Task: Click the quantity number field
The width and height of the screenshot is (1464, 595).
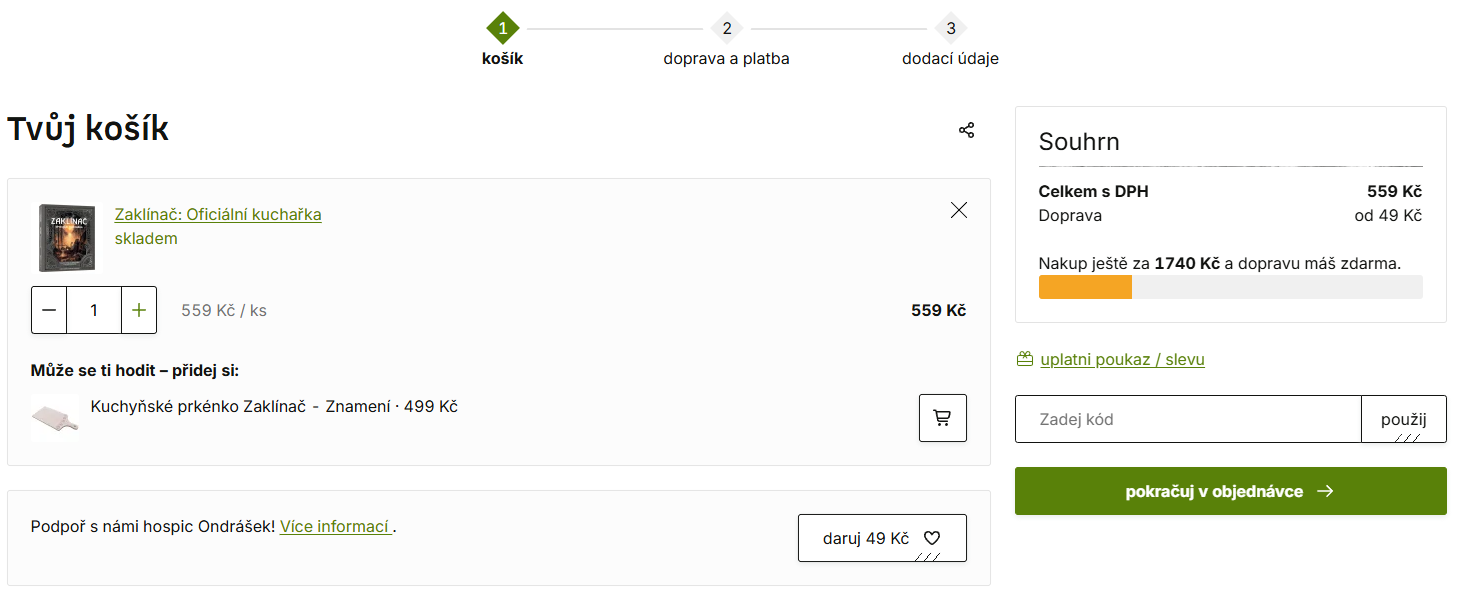Action: pyautogui.click(x=94, y=310)
